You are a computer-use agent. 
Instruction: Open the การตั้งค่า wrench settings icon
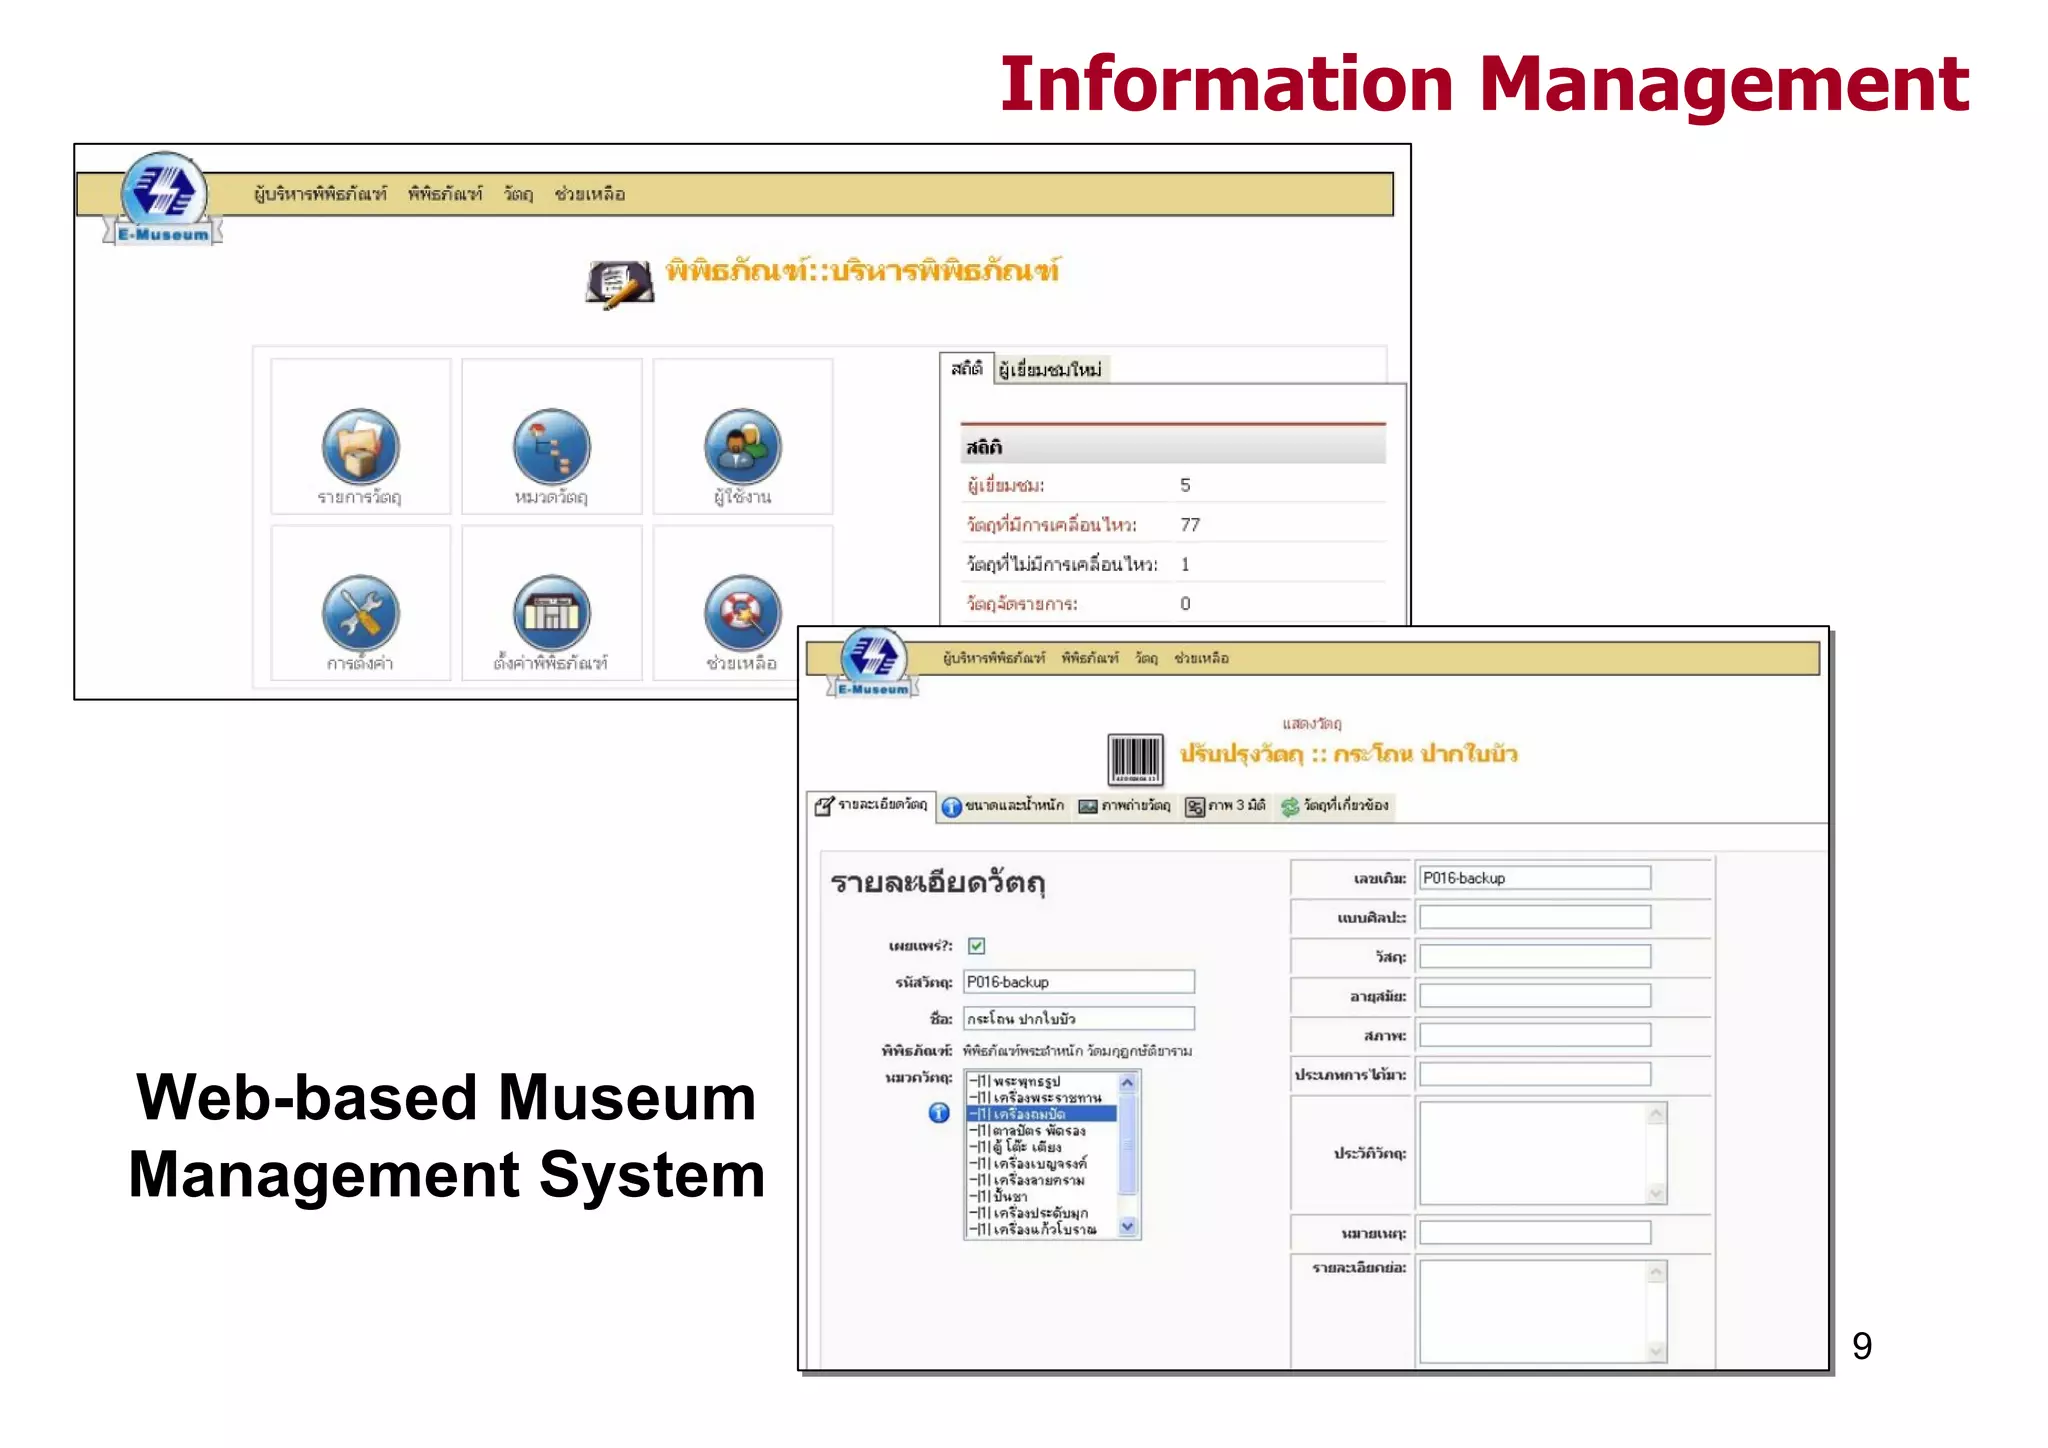click(360, 613)
